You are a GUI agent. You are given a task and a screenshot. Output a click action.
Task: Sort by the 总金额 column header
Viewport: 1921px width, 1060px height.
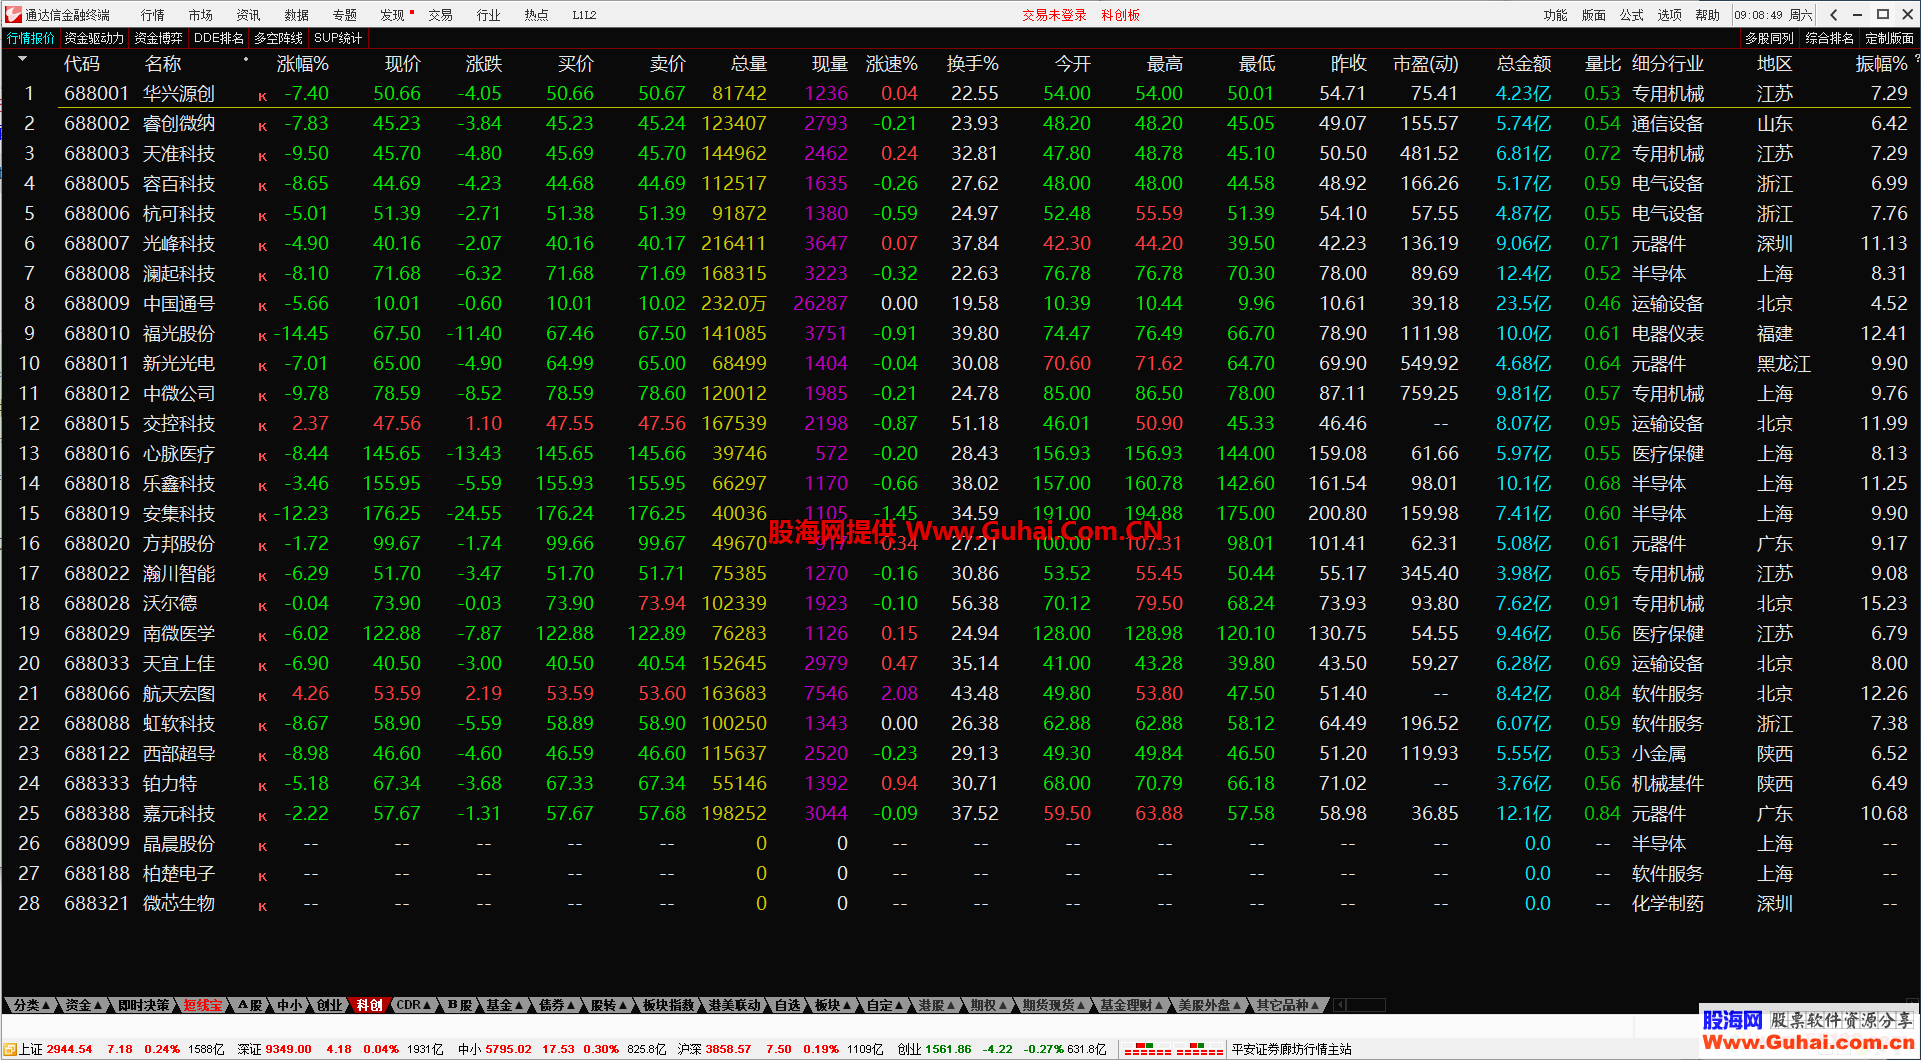click(1524, 64)
